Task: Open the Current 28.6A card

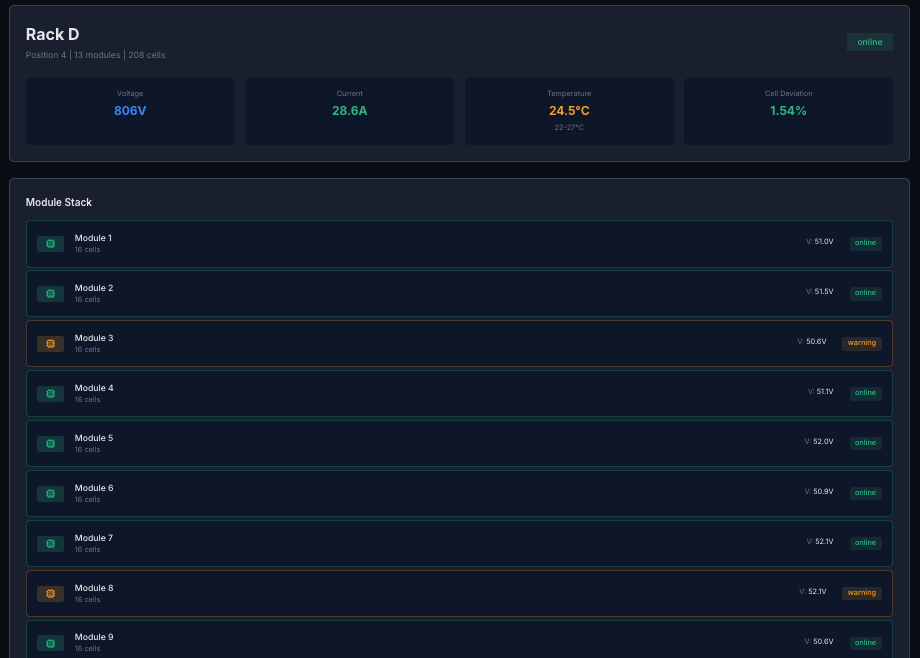Action: coord(349,111)
